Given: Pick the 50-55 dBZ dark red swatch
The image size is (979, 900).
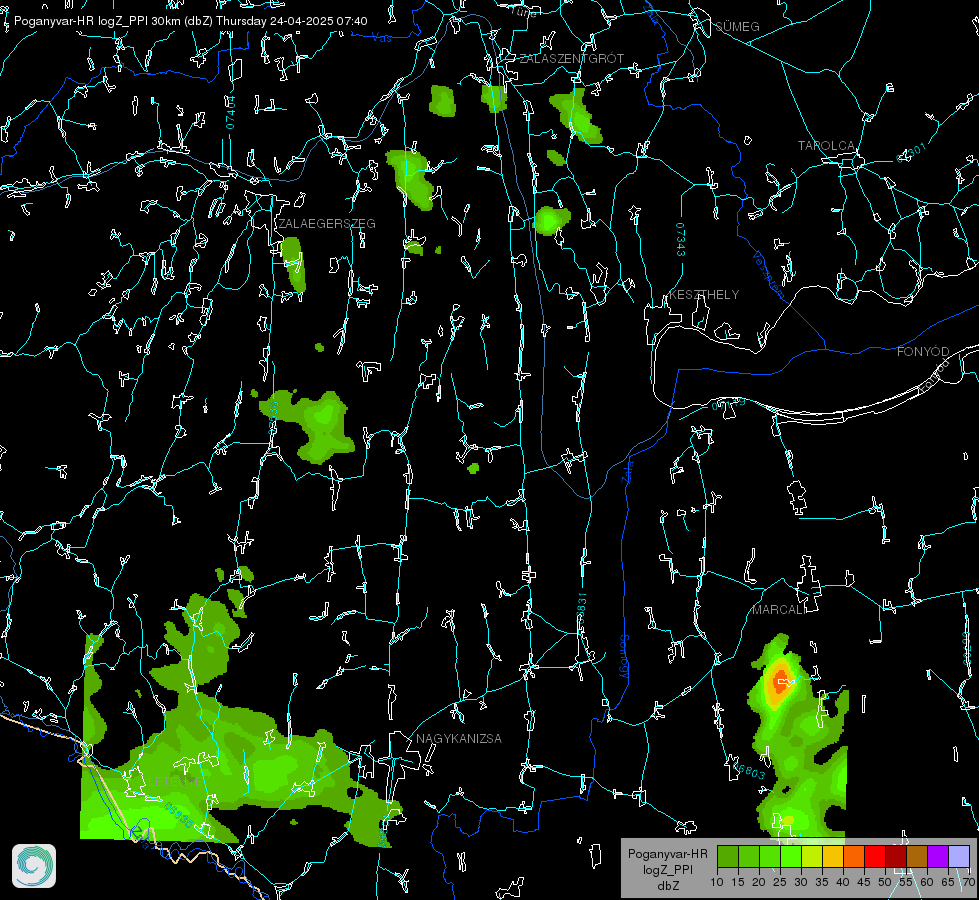Looking at the screenshot, I should [896, 856].
